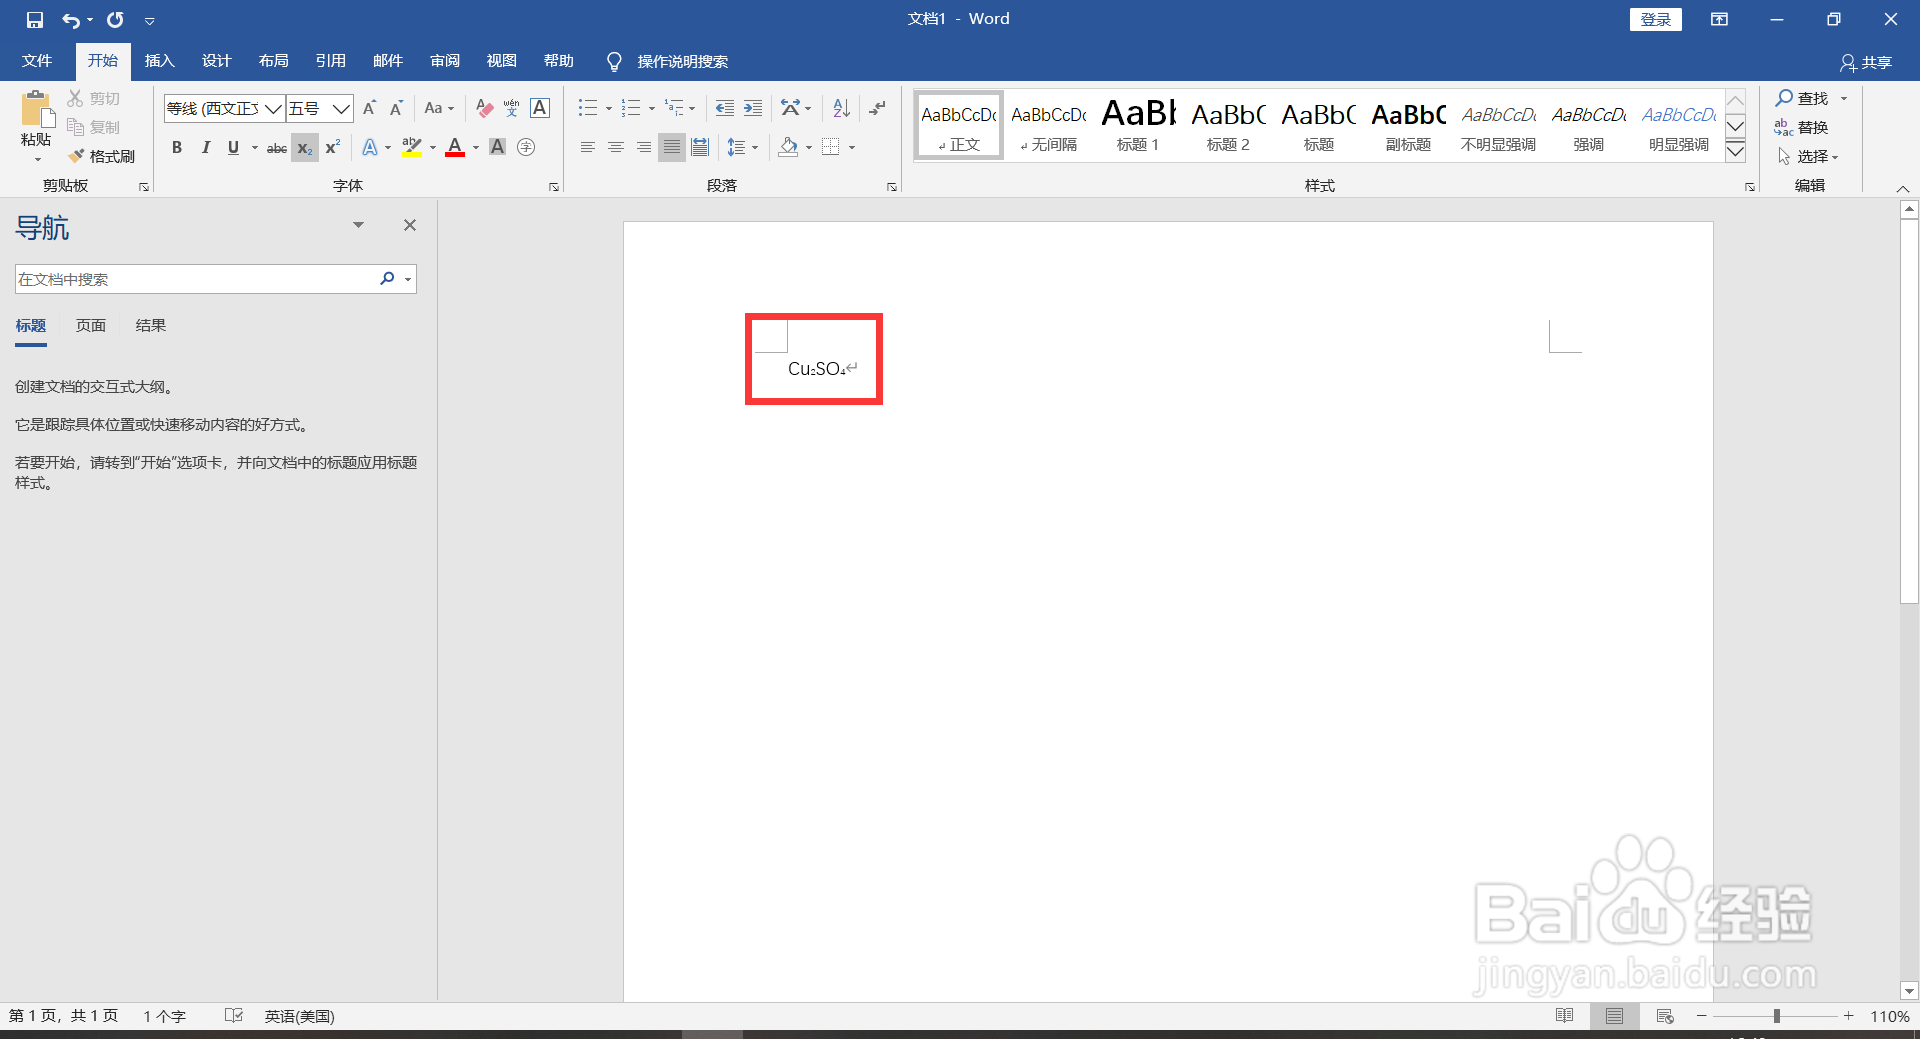Viewport: 1920px width, 1039px height.
Task: Click Format Painter (格式刷)
Action: tap(101, 156)
